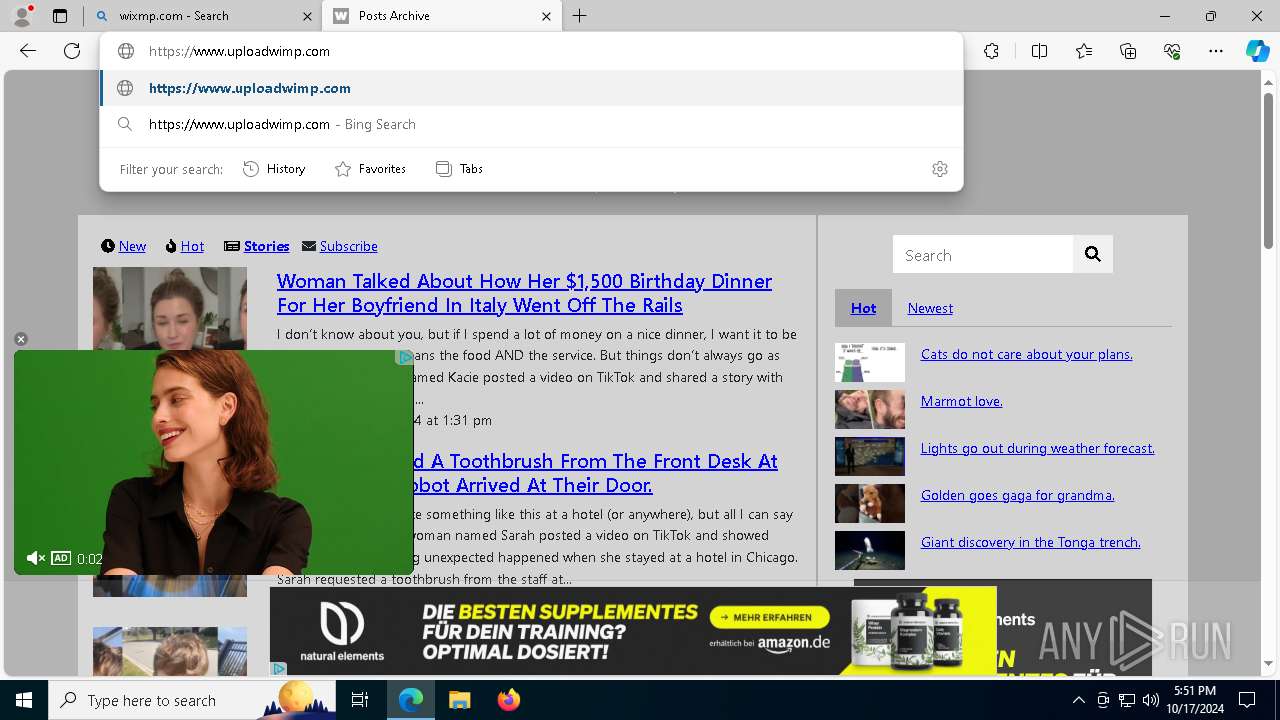
Task: Reload the current page
Action: click(x=72, y=51)
